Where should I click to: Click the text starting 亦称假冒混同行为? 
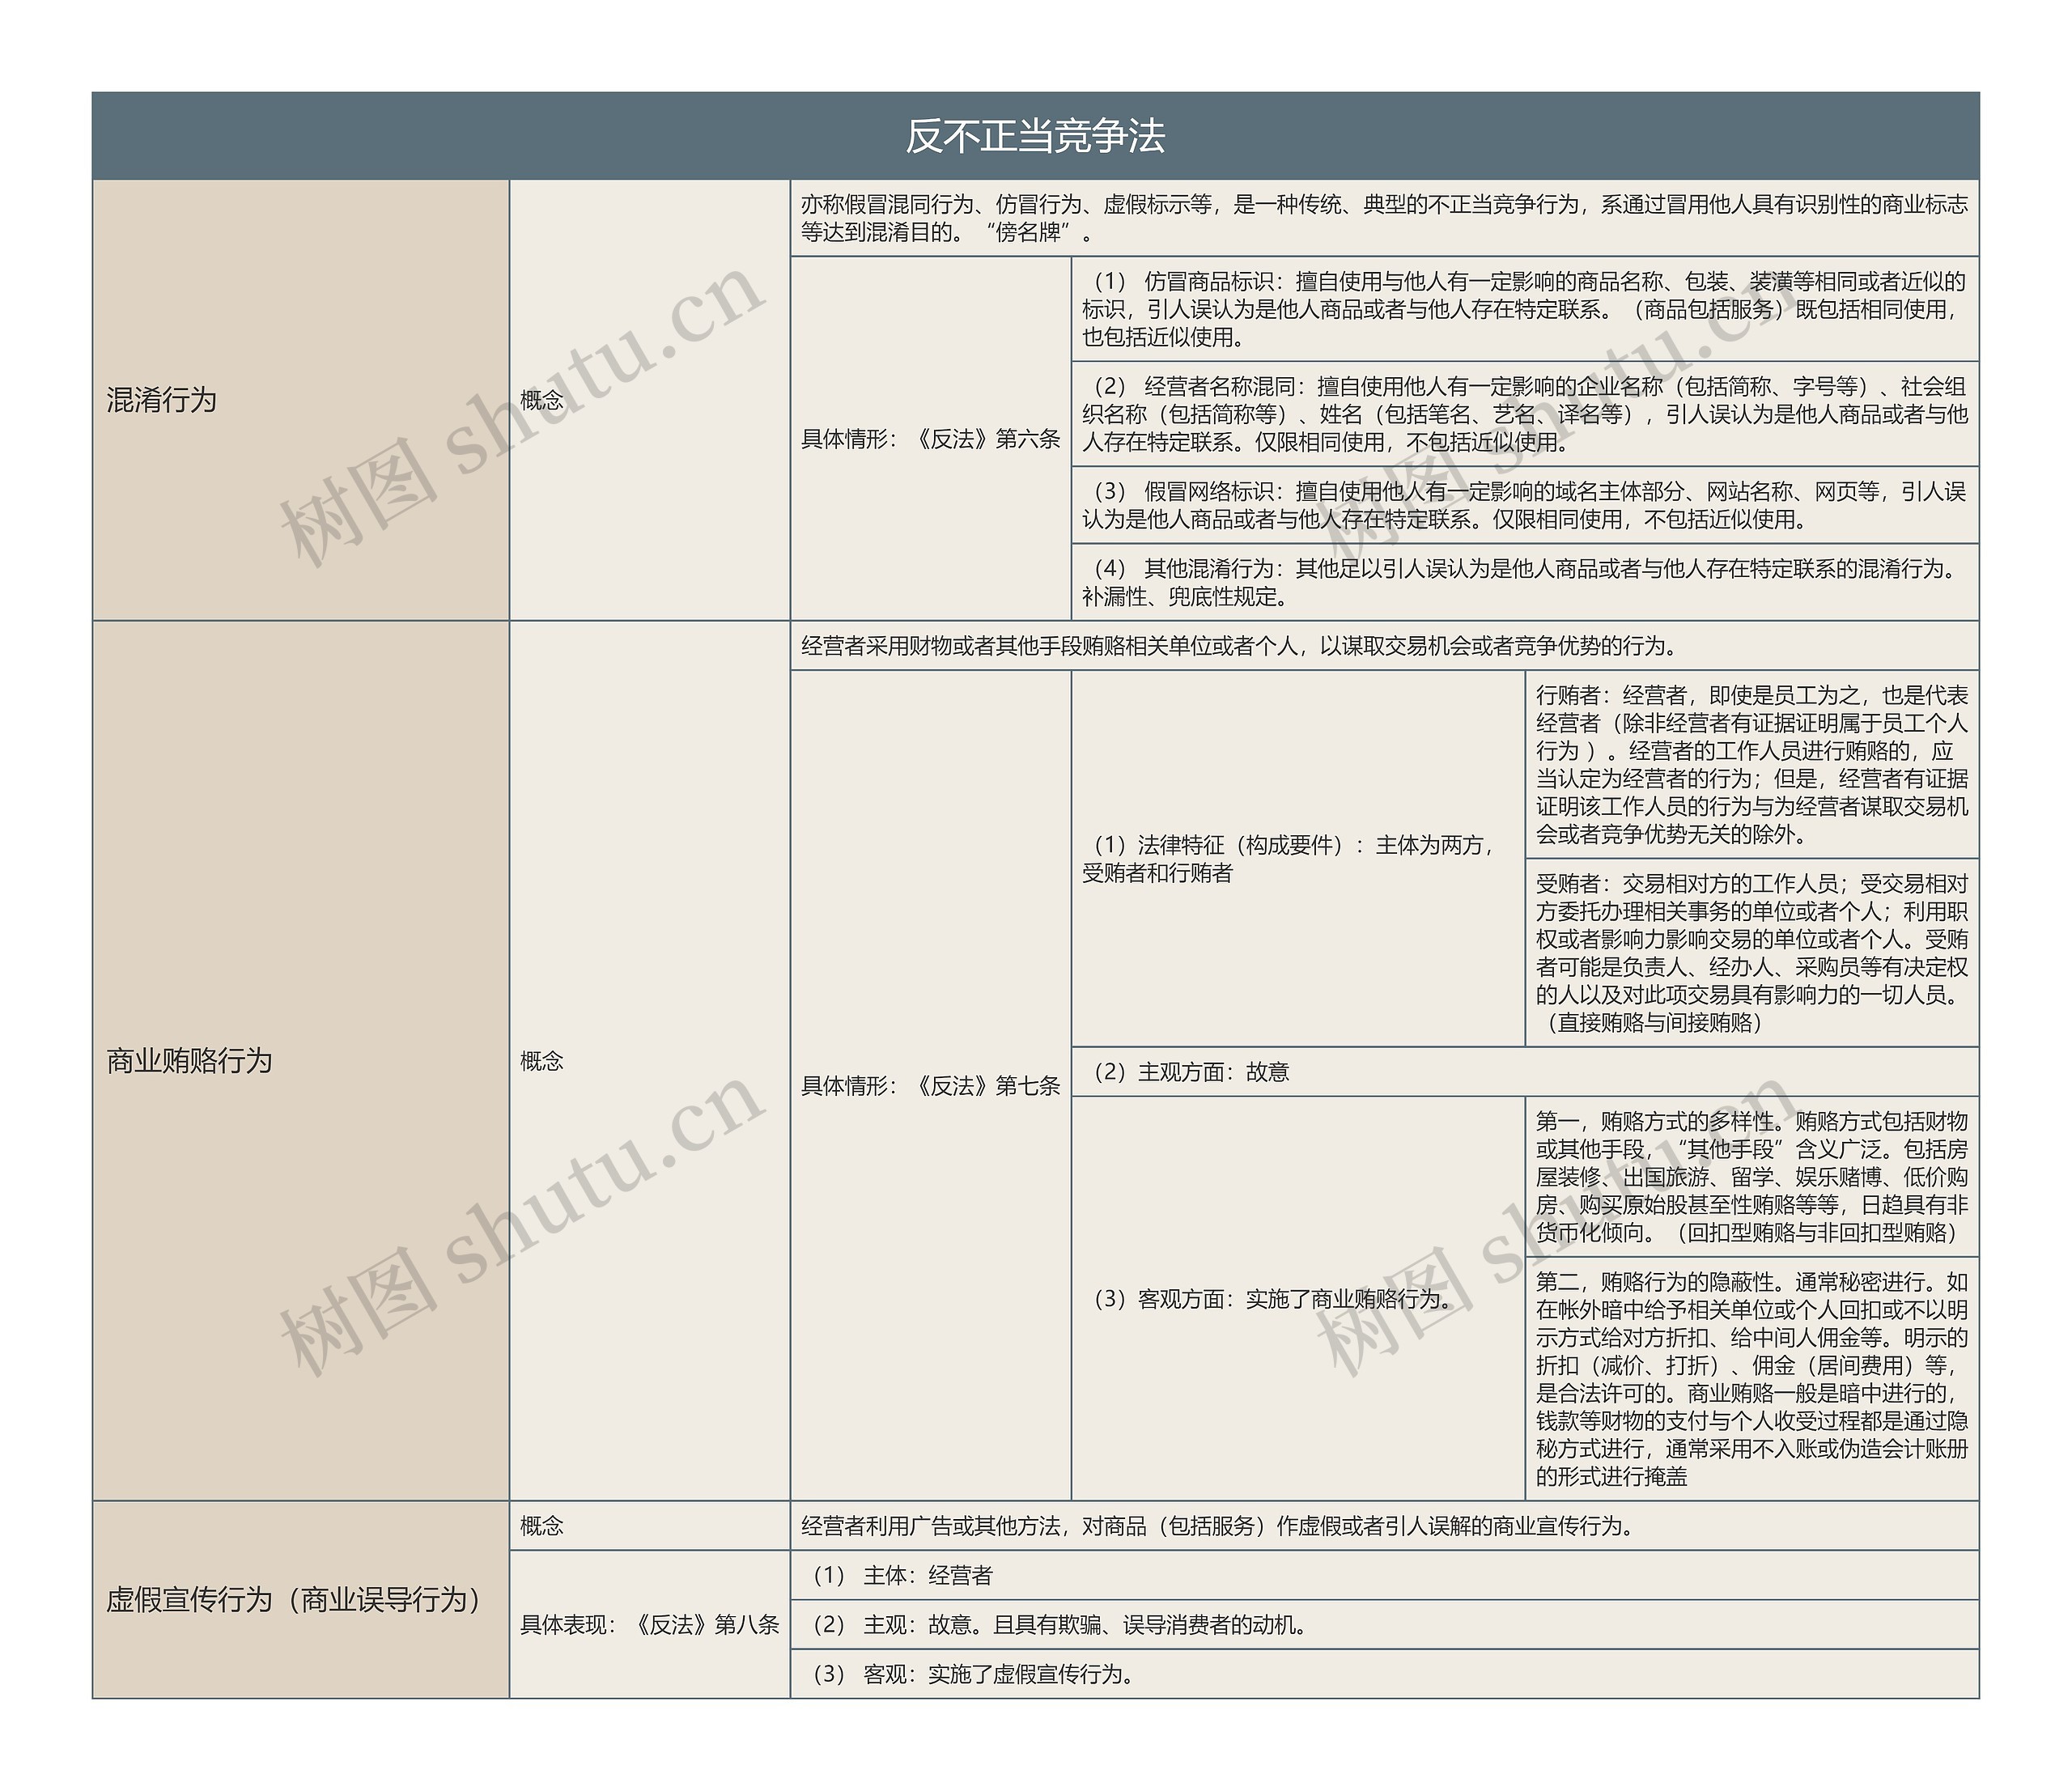[x=1385, y=218]
